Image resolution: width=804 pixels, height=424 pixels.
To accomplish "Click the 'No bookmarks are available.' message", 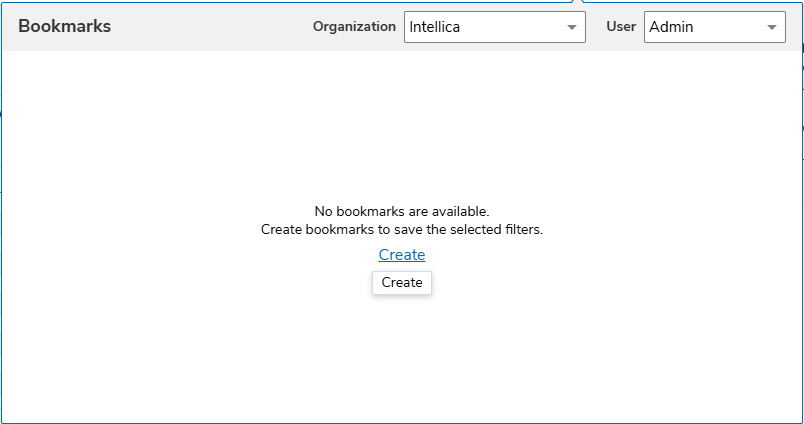I will (x=401, y=211).
